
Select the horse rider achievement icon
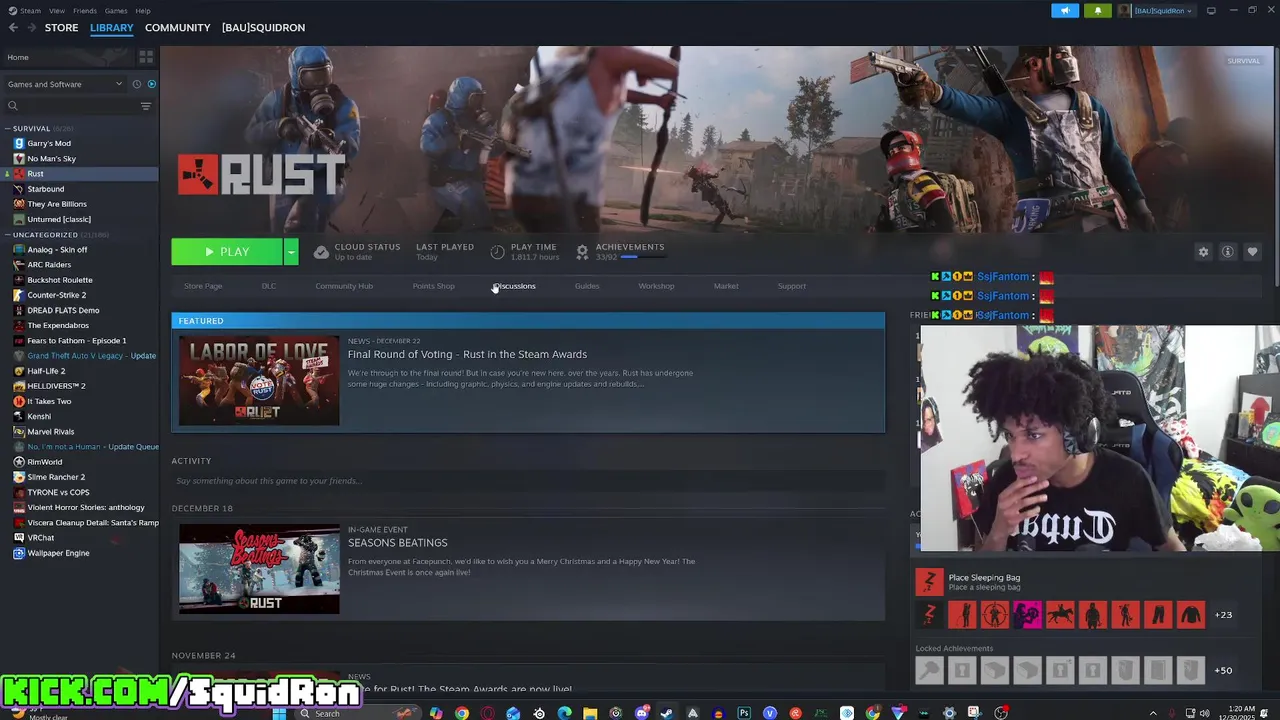tap(1060, 615)
